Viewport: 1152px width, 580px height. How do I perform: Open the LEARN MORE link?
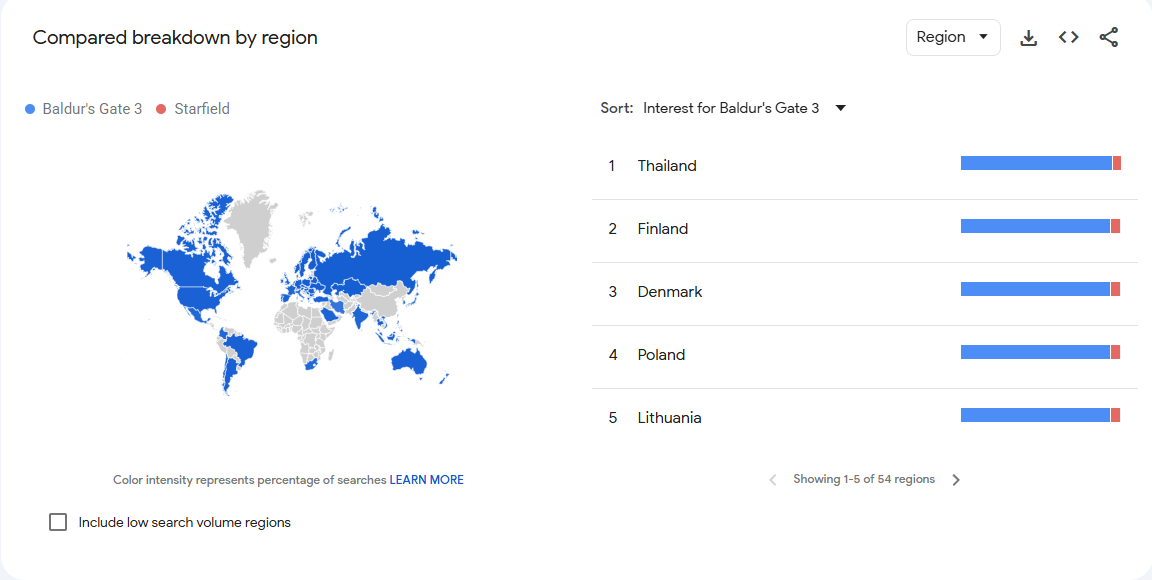(x=426, y=480)
